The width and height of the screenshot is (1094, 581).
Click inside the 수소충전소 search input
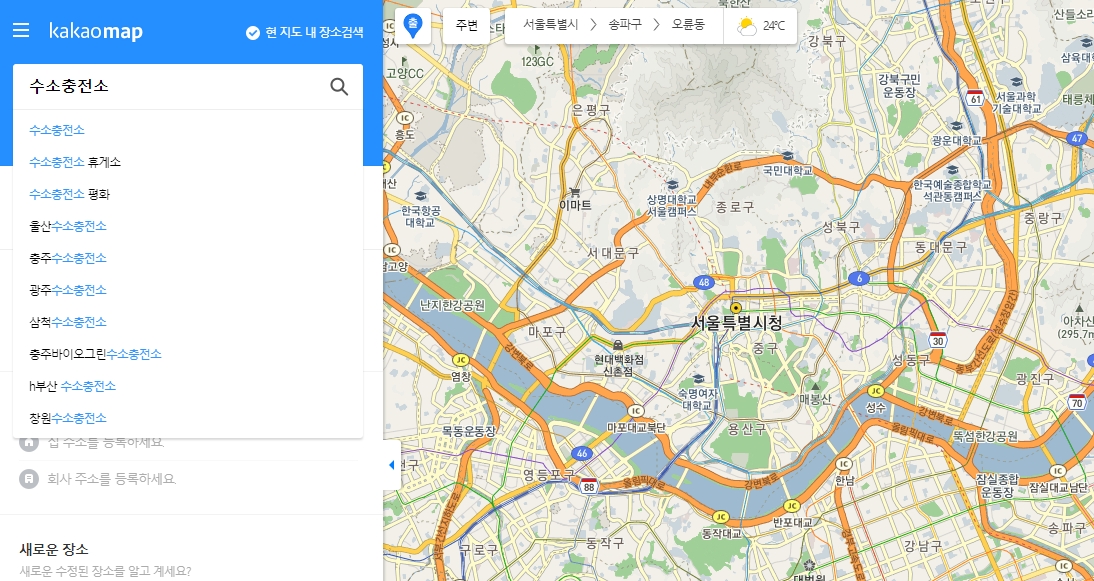click(x=150, y=86)
